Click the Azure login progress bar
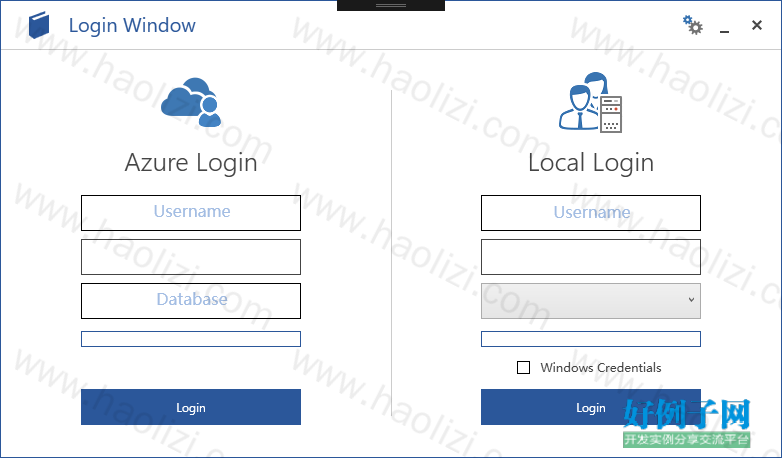 pyautogui.click(x=191, y=339)
